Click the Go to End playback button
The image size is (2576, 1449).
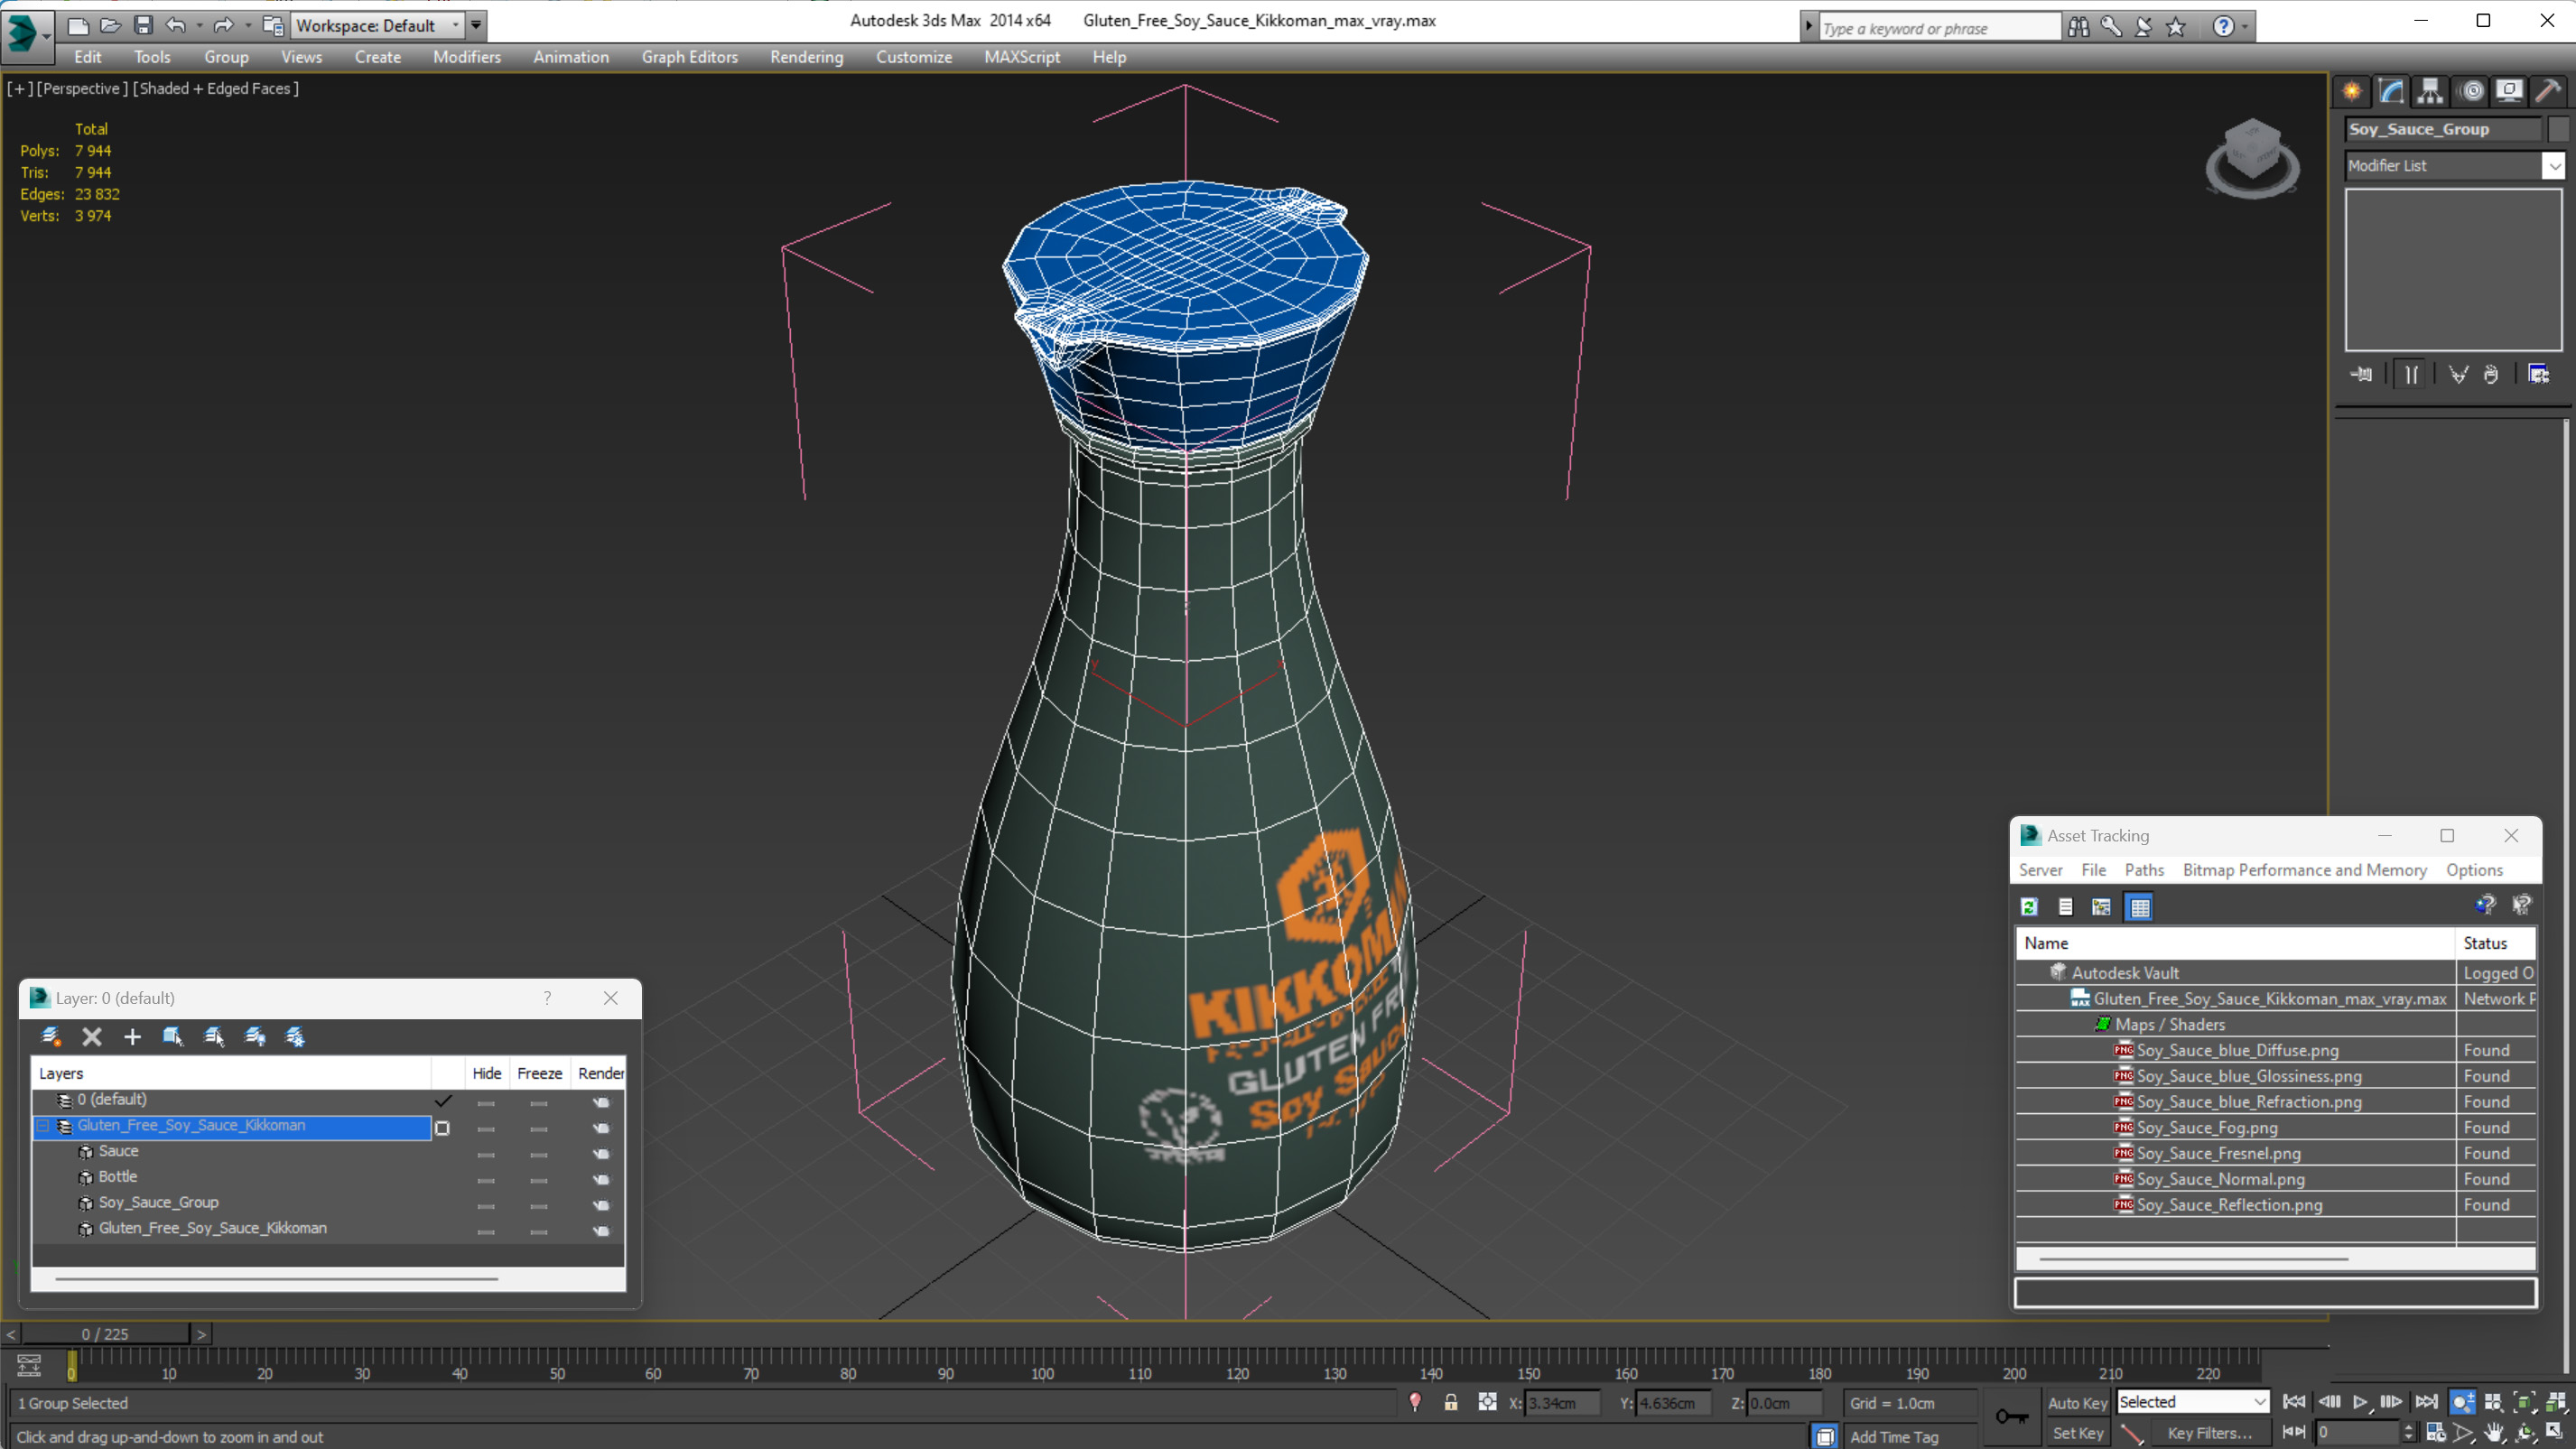tap(2426, 1402)
